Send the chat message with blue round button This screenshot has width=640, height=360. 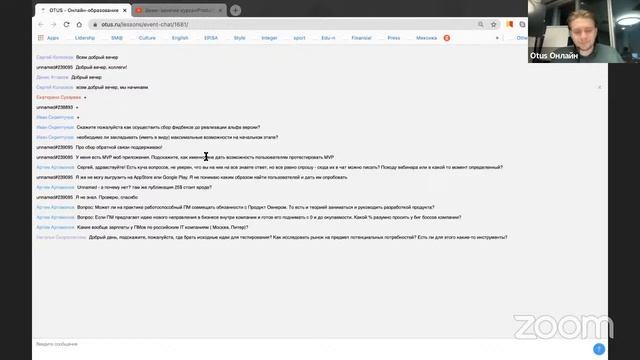click(599, 349)
